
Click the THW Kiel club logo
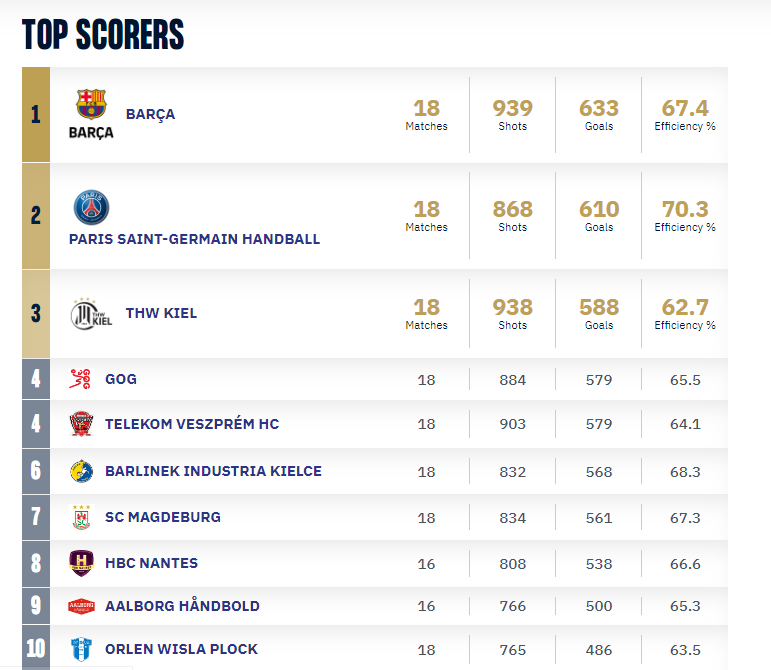(x=91, y=314)
